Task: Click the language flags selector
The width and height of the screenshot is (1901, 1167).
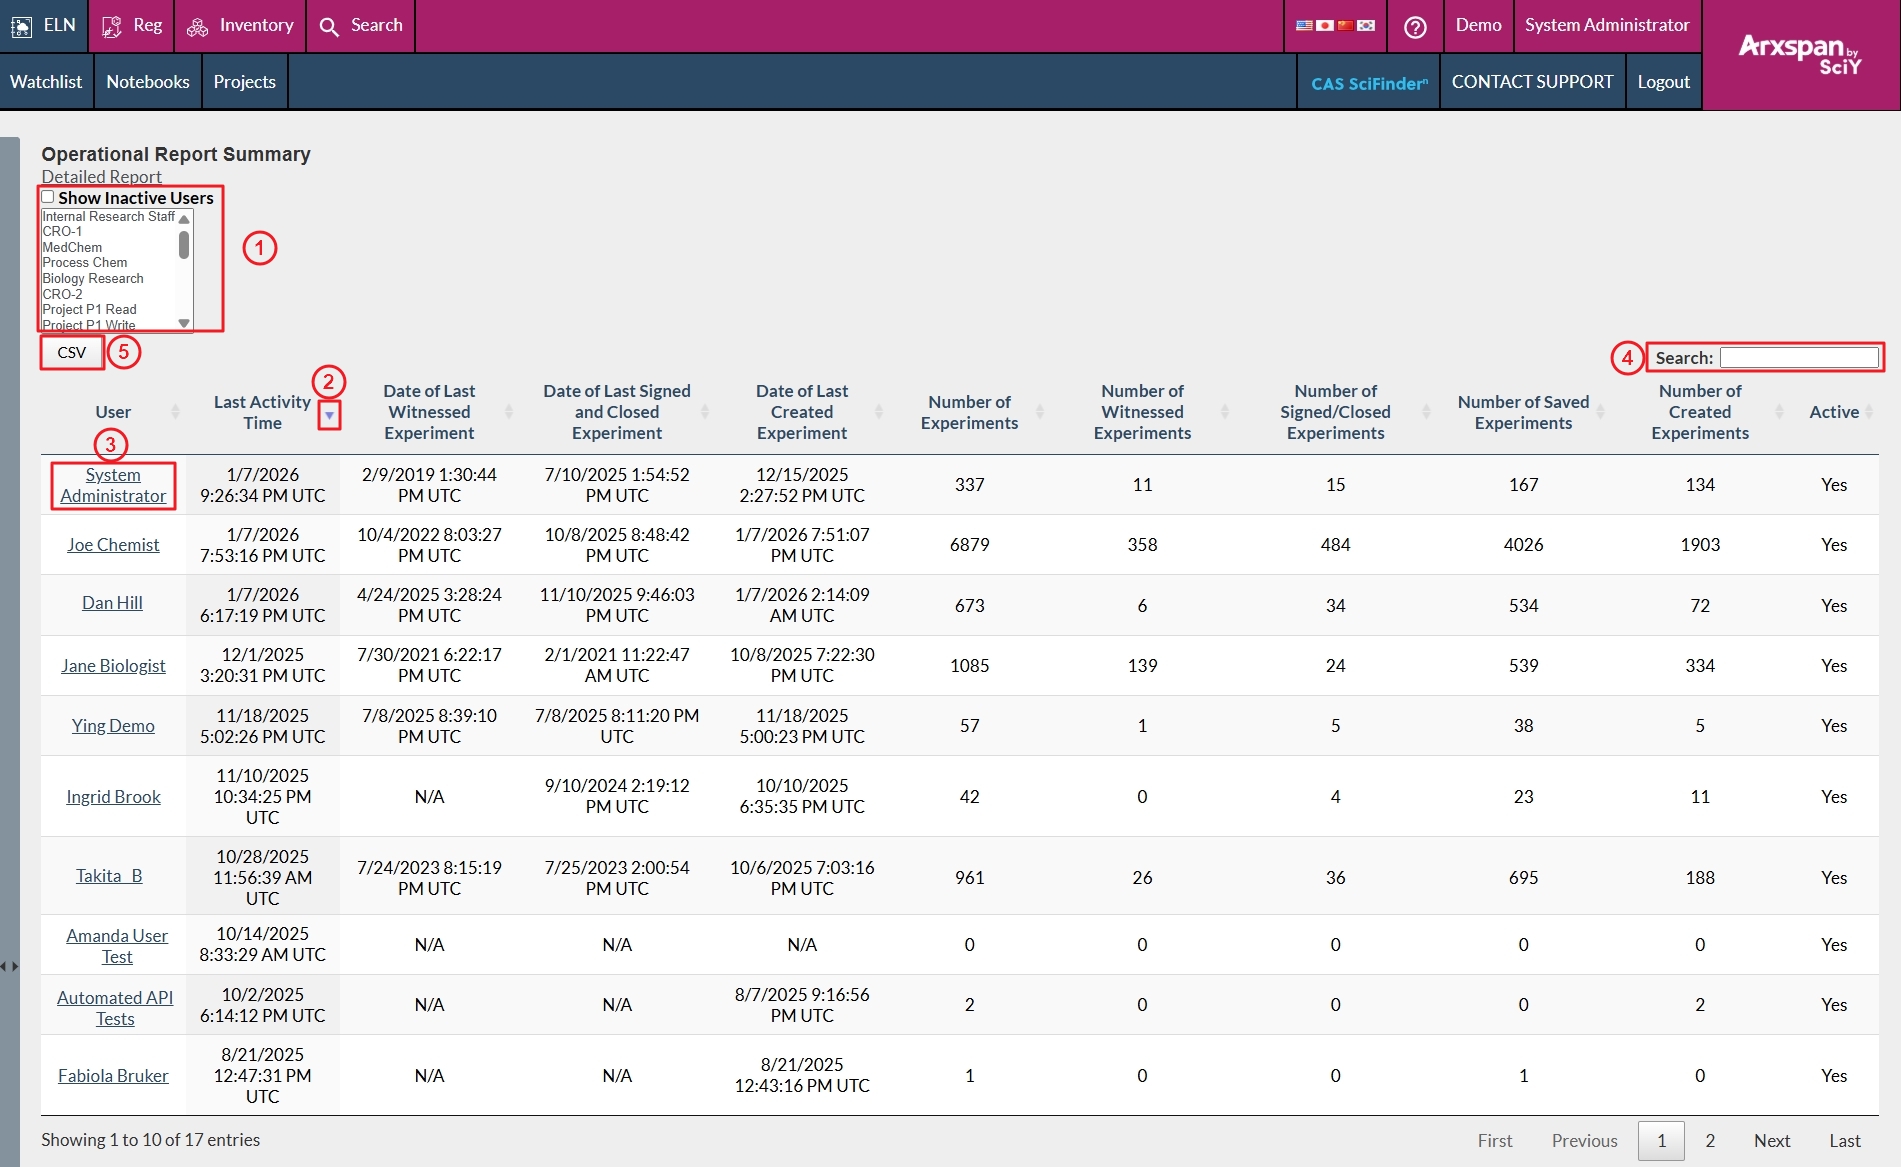Action: 1335,26
